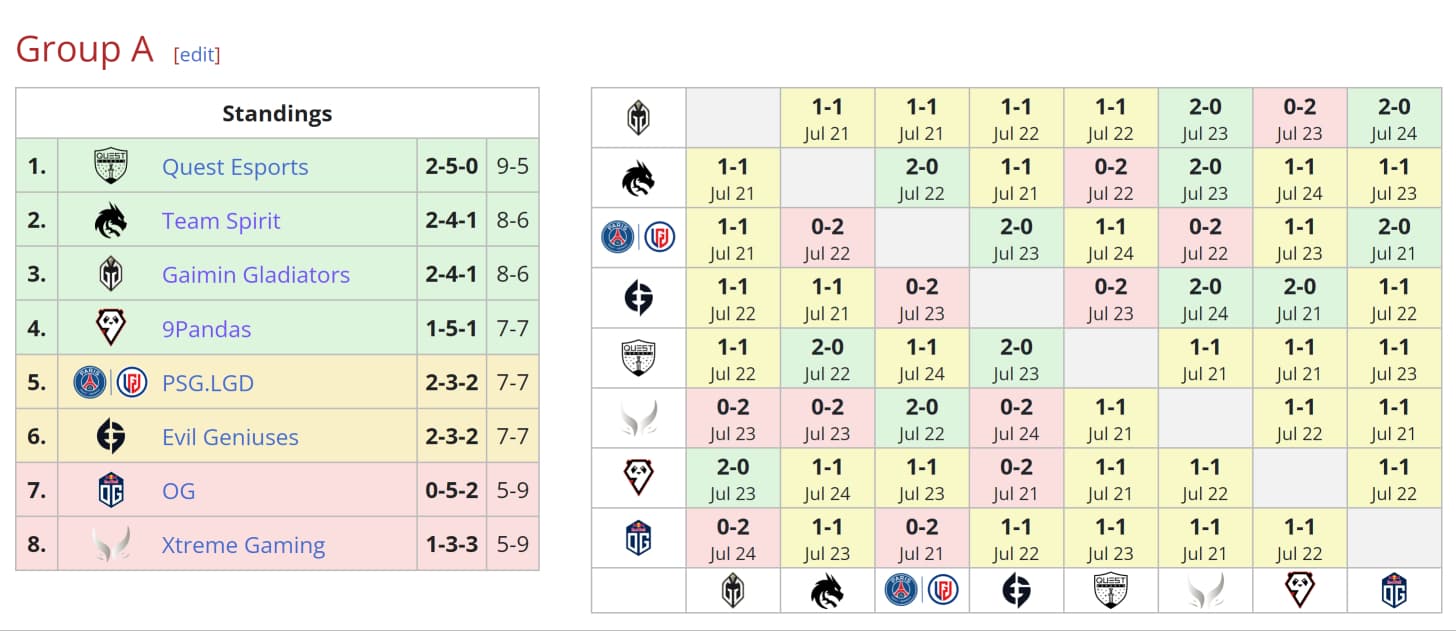The height and width of the screenshot is (631, 1456).
Task: Select the Gaimin Gladiators helmet logo in Standings
Action: click(x=110, y=274)
